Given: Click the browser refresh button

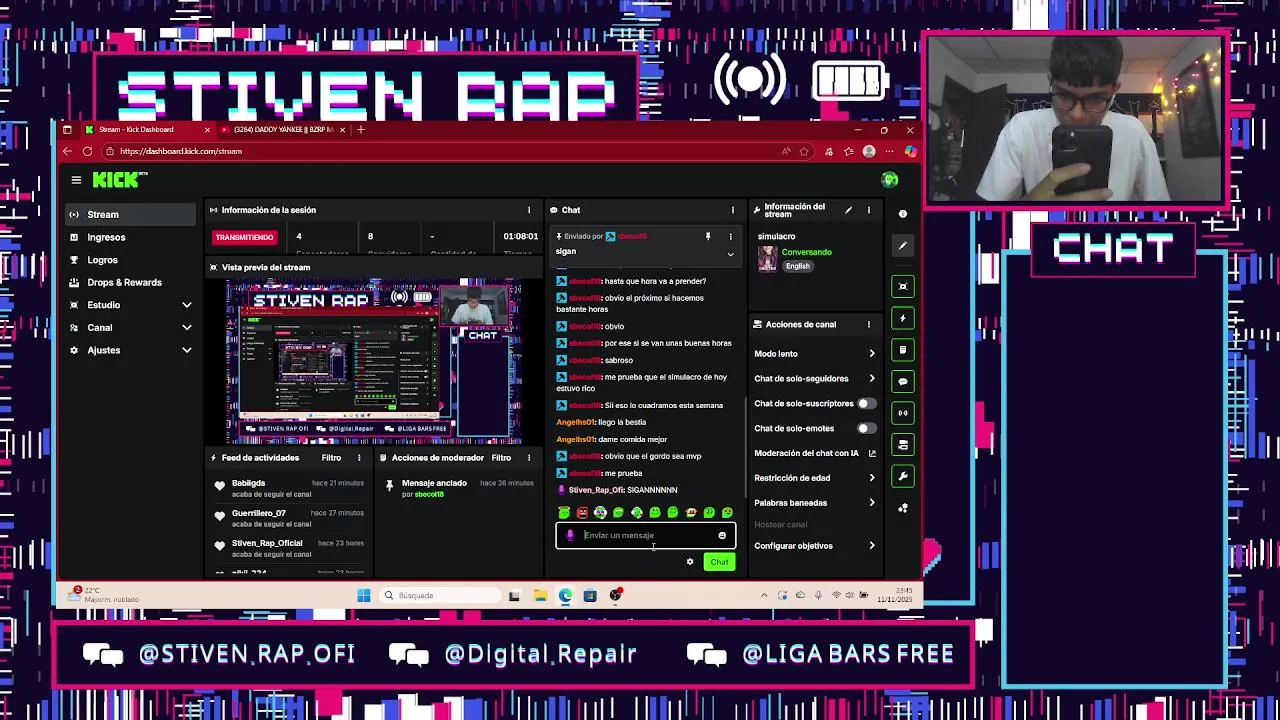Looking at the screenshot, I should click(87, 151).
